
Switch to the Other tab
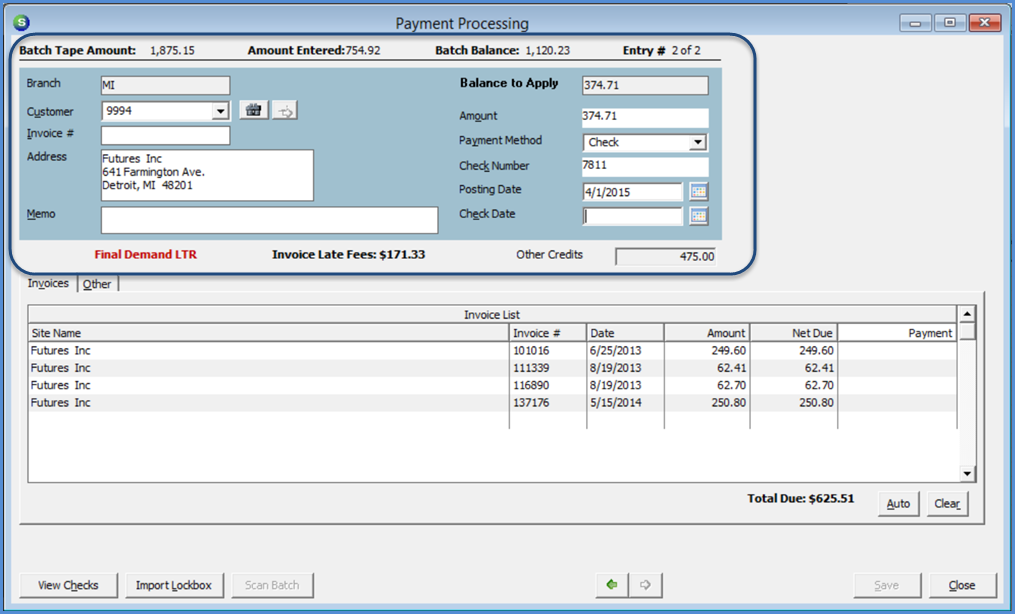tap(97, 284)
